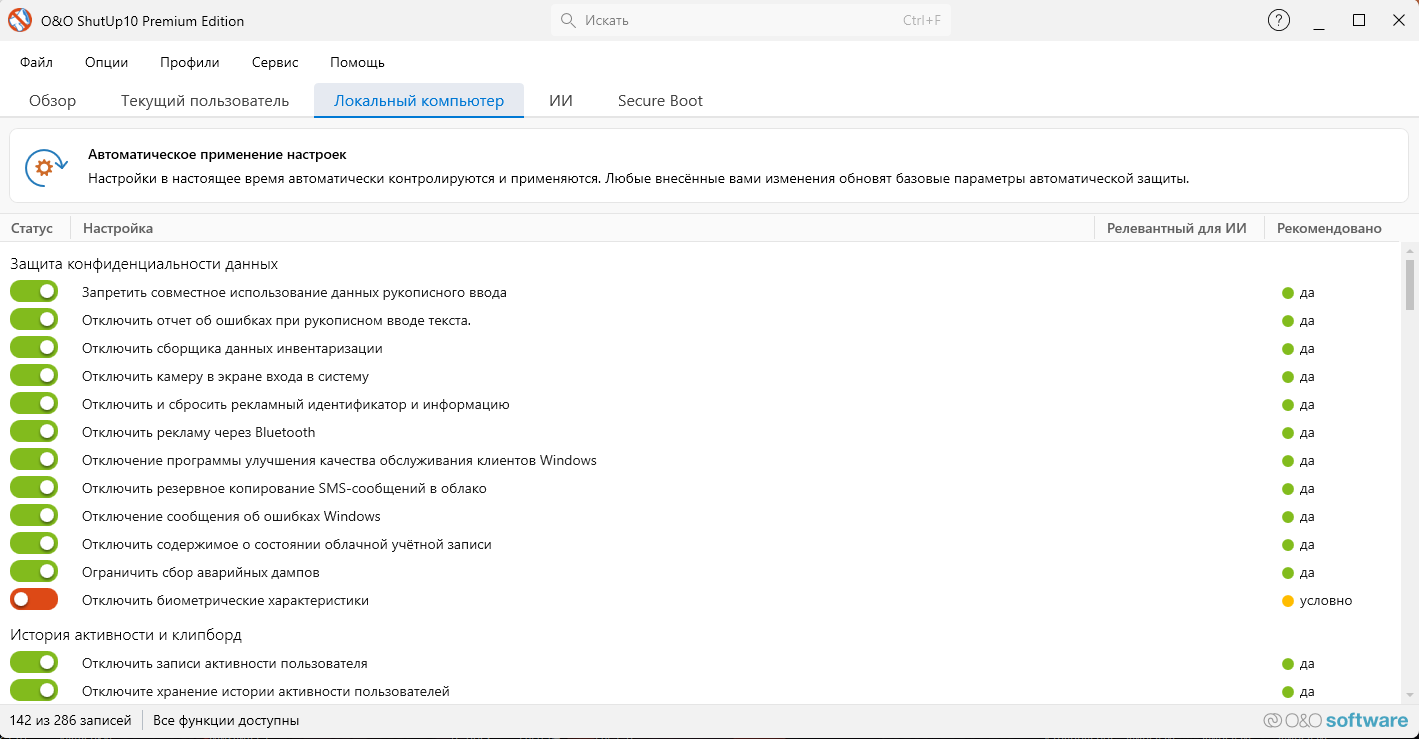Sort by the Статус column header
Screen dimensions: 1419x739
click(32, 228)
